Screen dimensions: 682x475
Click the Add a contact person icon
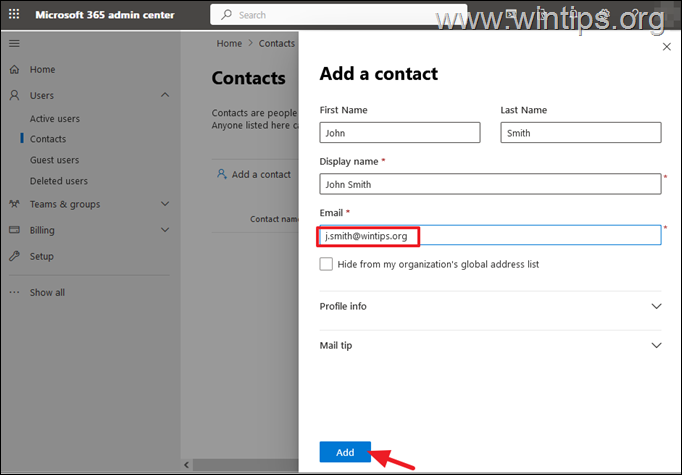(222, 174)
